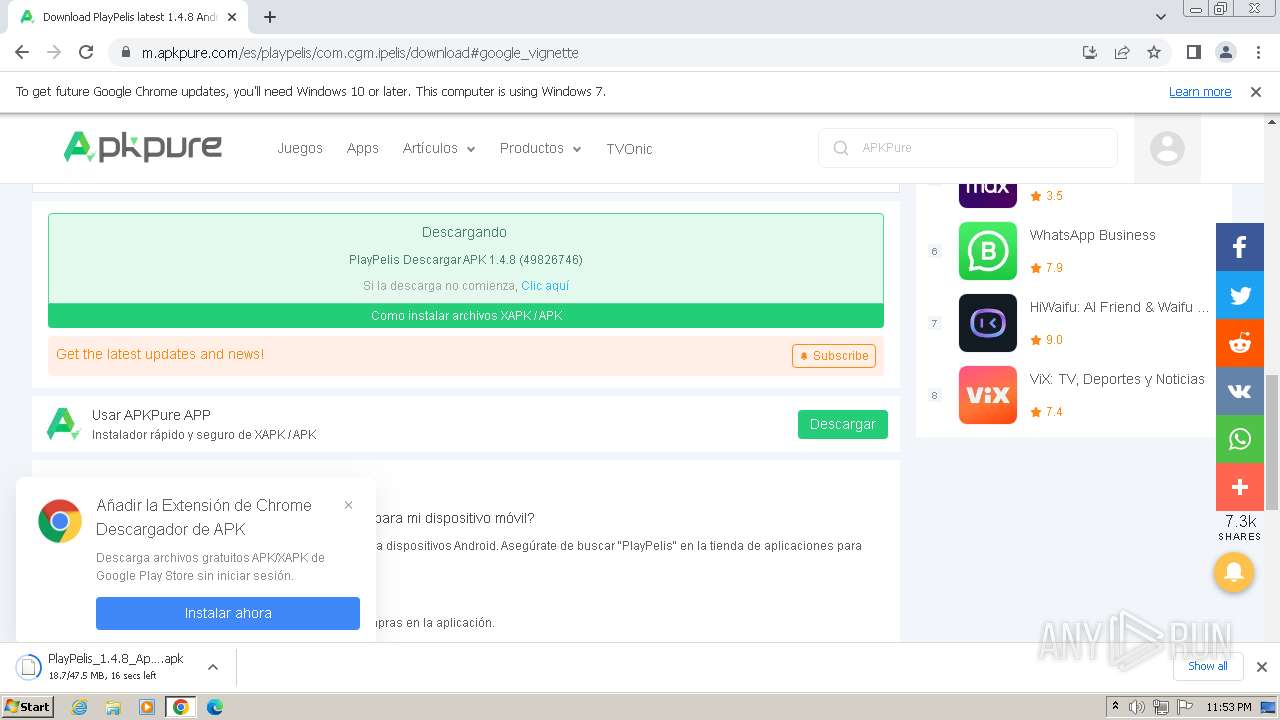Share on Reddit
Screen dimensions: 1280x720
tap(1240, 343)
